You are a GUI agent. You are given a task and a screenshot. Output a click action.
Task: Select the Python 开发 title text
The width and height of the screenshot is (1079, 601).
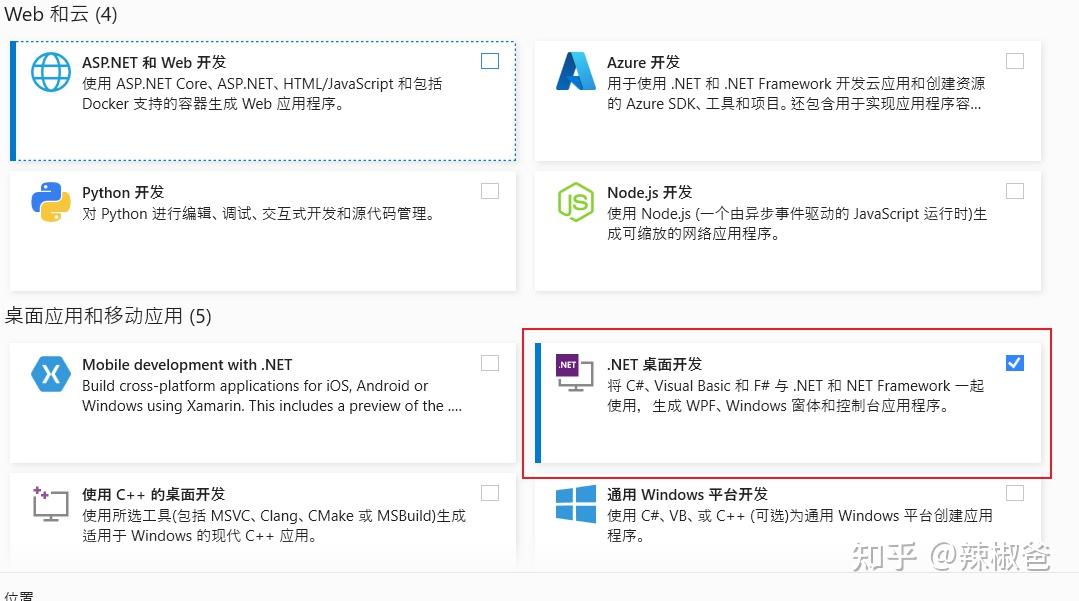click(123, 193)
